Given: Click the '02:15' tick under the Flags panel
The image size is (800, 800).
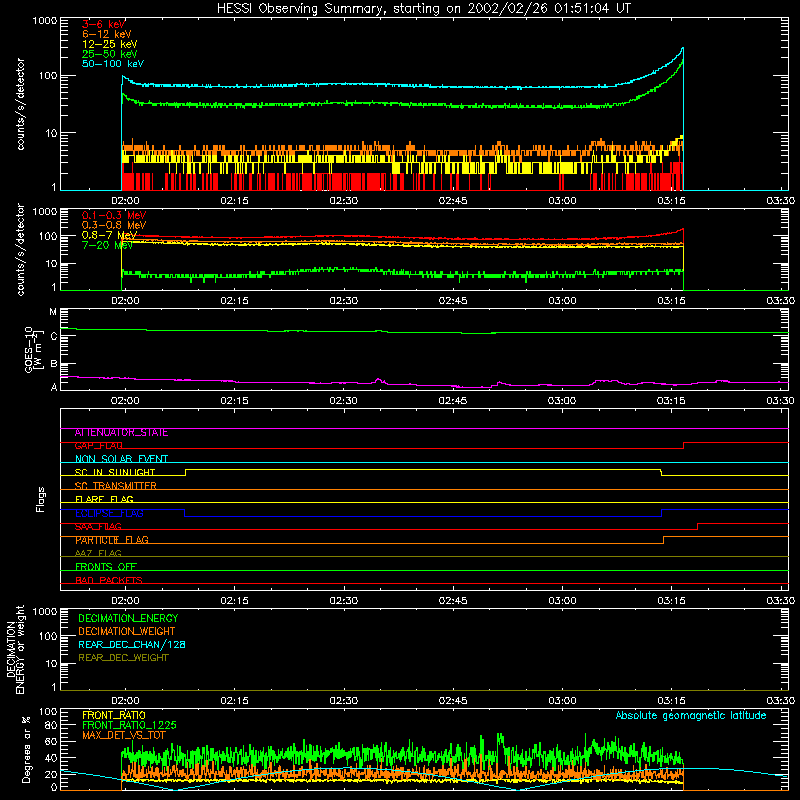Looking at the screenshot, I should pyautogui.click(x=235, y=601).
